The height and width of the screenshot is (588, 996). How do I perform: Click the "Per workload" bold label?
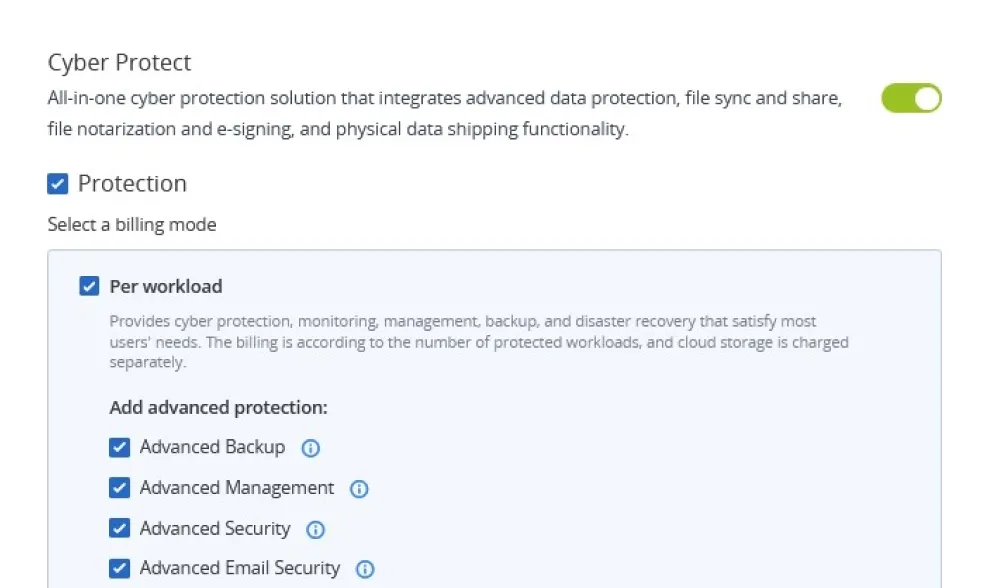[x=166, y=287]
